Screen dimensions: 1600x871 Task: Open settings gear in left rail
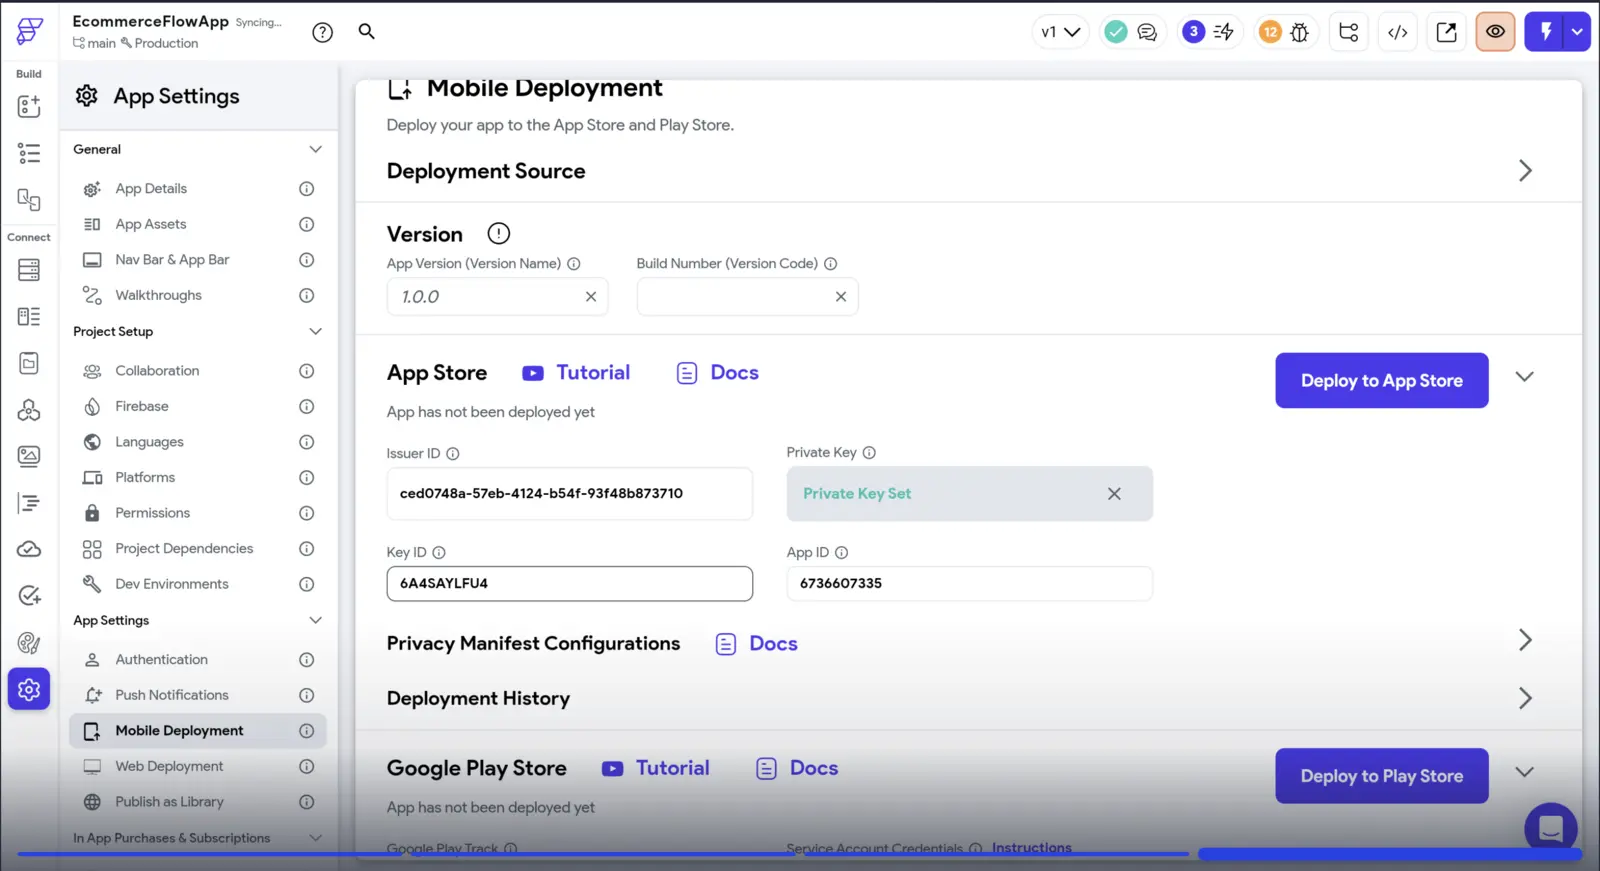(29, 689)
